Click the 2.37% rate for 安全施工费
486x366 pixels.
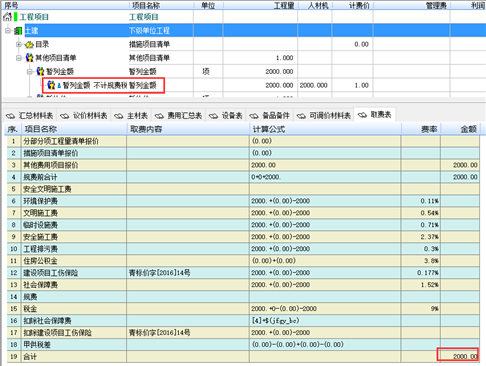point(421,237)
